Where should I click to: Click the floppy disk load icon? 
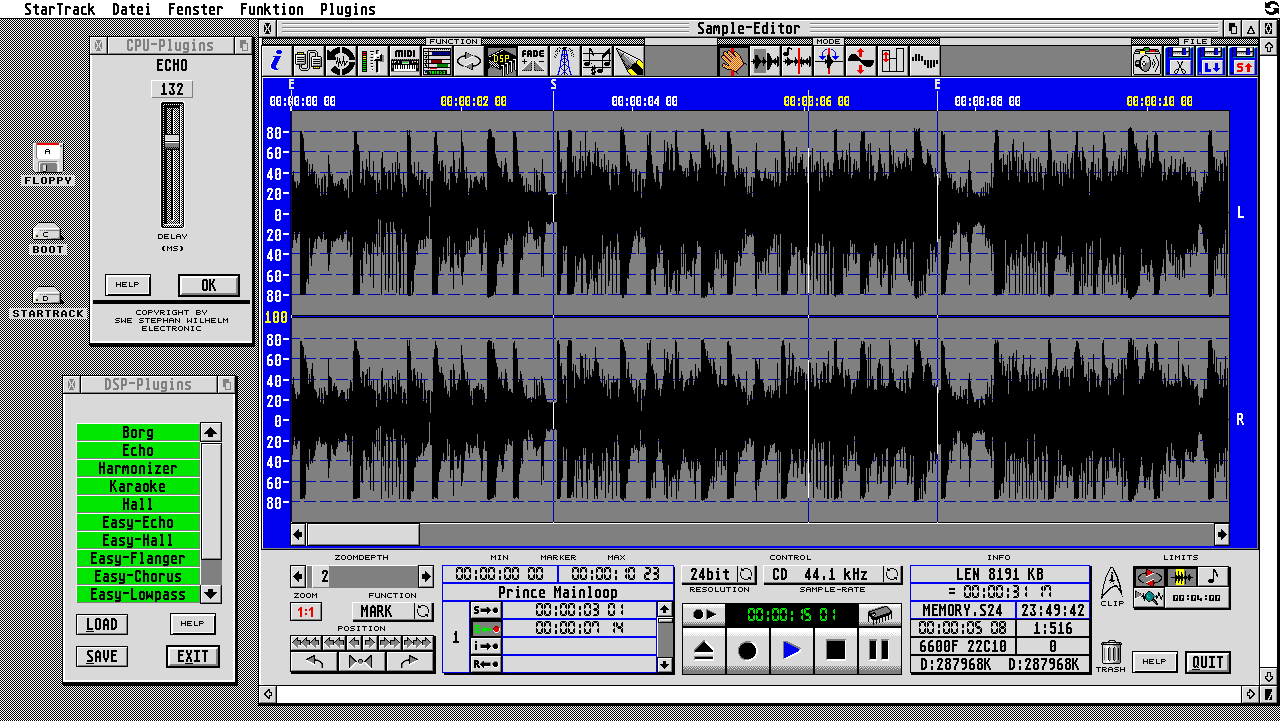1212,61
